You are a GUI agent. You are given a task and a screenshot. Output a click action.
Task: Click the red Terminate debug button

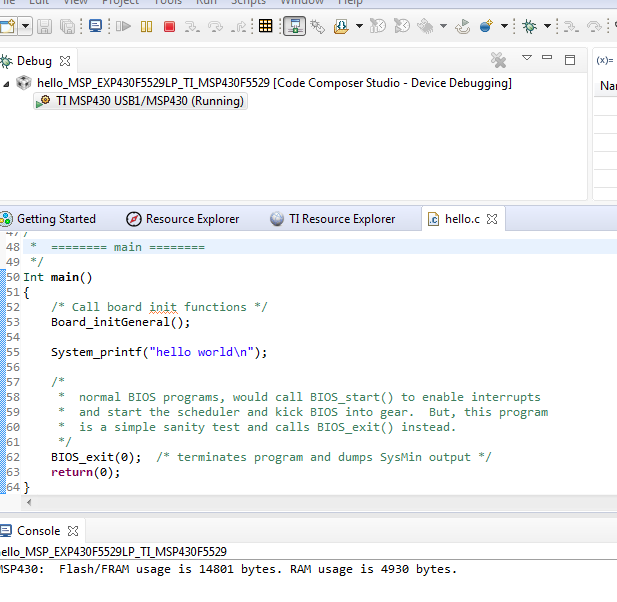[x=169, y=26]
